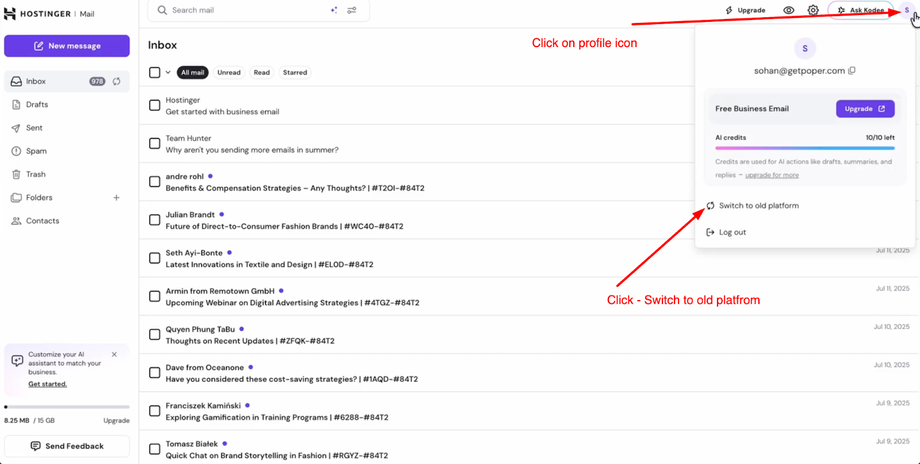Click the AI sparkle icon in search bar
This screenshot has height=464, width=920.
tap(334, 10)
